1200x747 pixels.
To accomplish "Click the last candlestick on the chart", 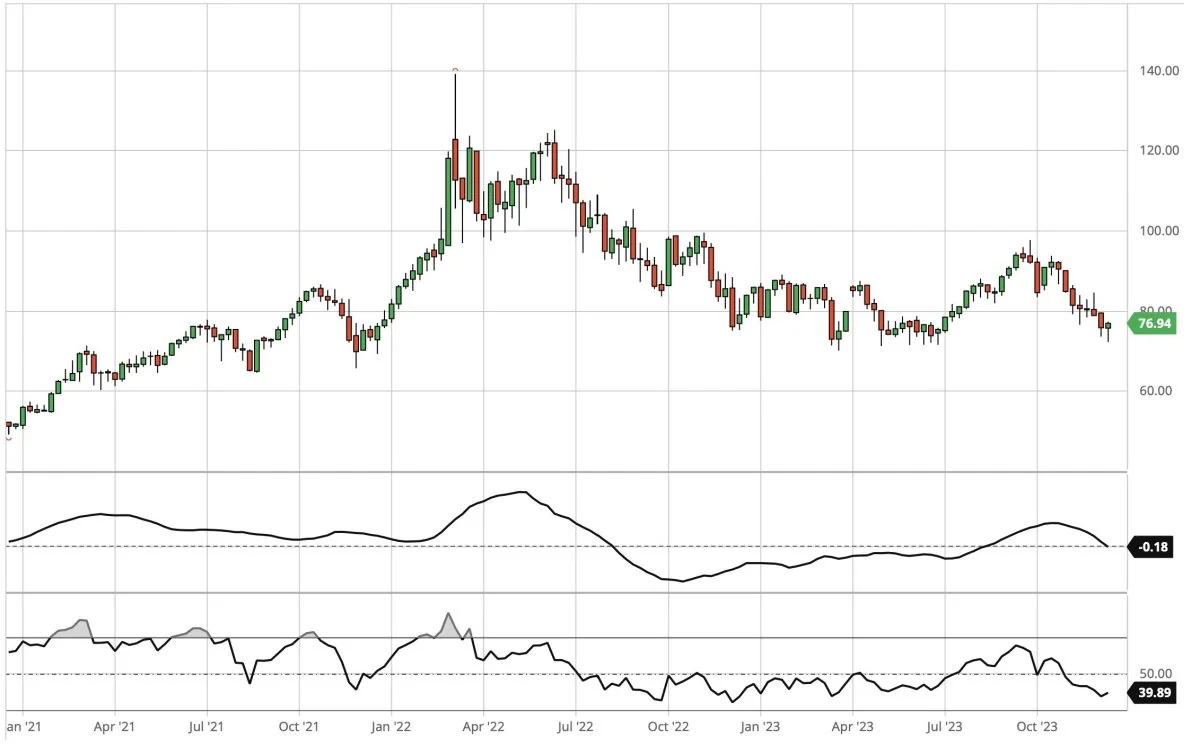I will (1108, 326).
